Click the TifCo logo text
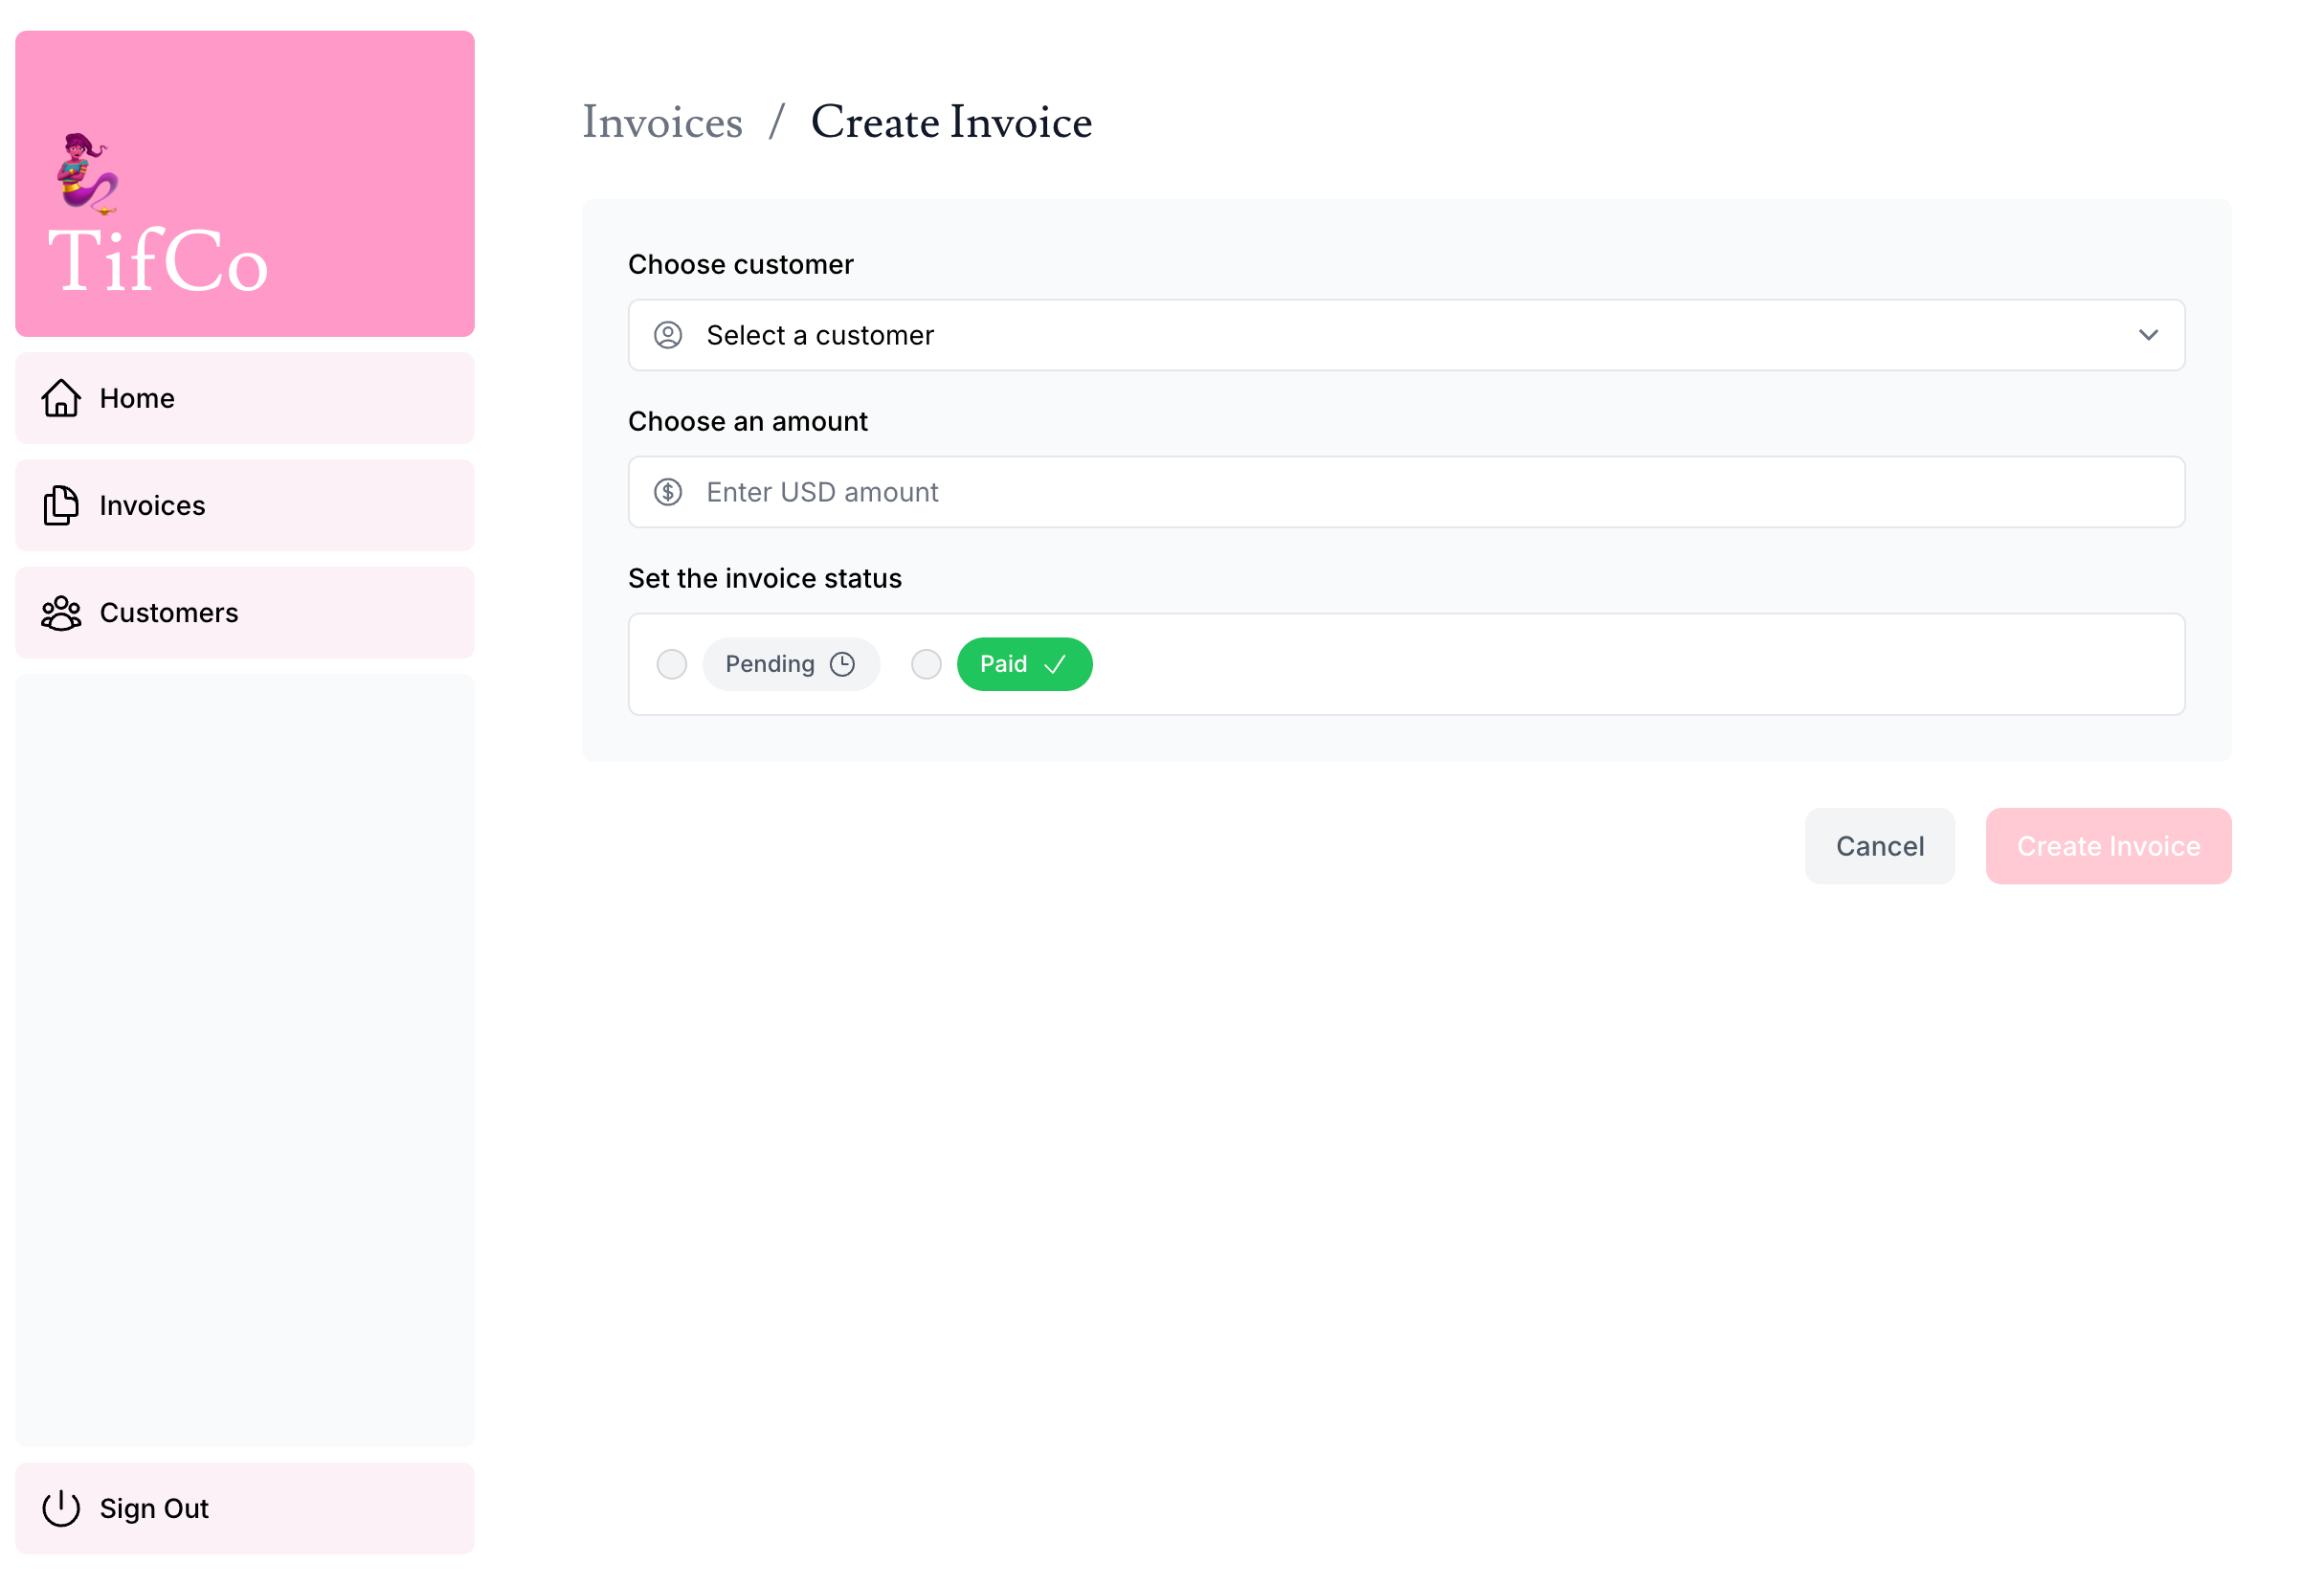Screen dimensions: 2324x1585 click(x=158, y=260)
